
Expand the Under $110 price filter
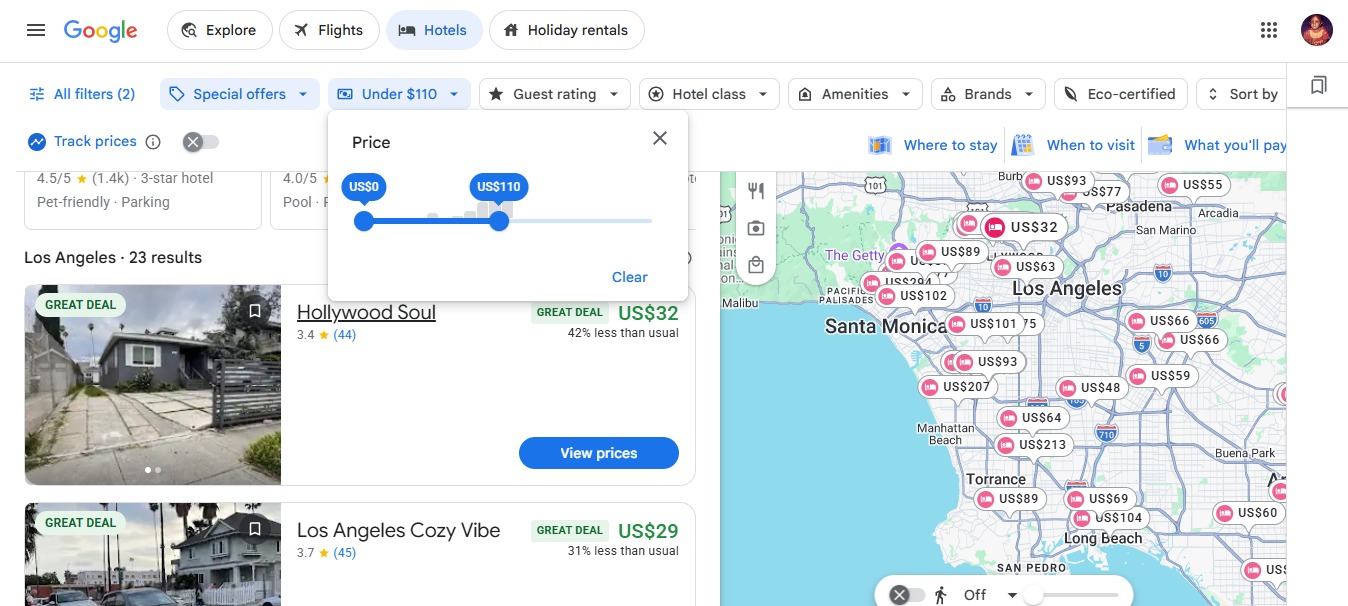[399, 94]
